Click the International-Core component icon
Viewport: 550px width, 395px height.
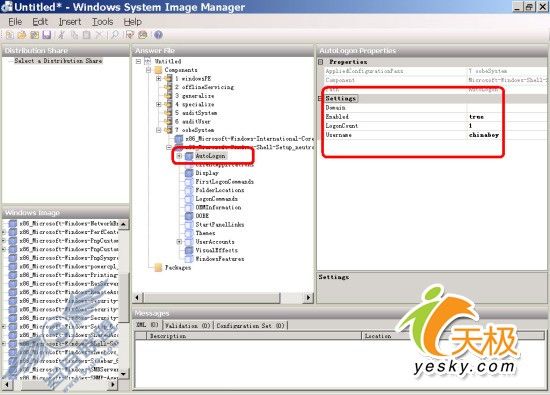pyautogui.click(x=179, y=139)
